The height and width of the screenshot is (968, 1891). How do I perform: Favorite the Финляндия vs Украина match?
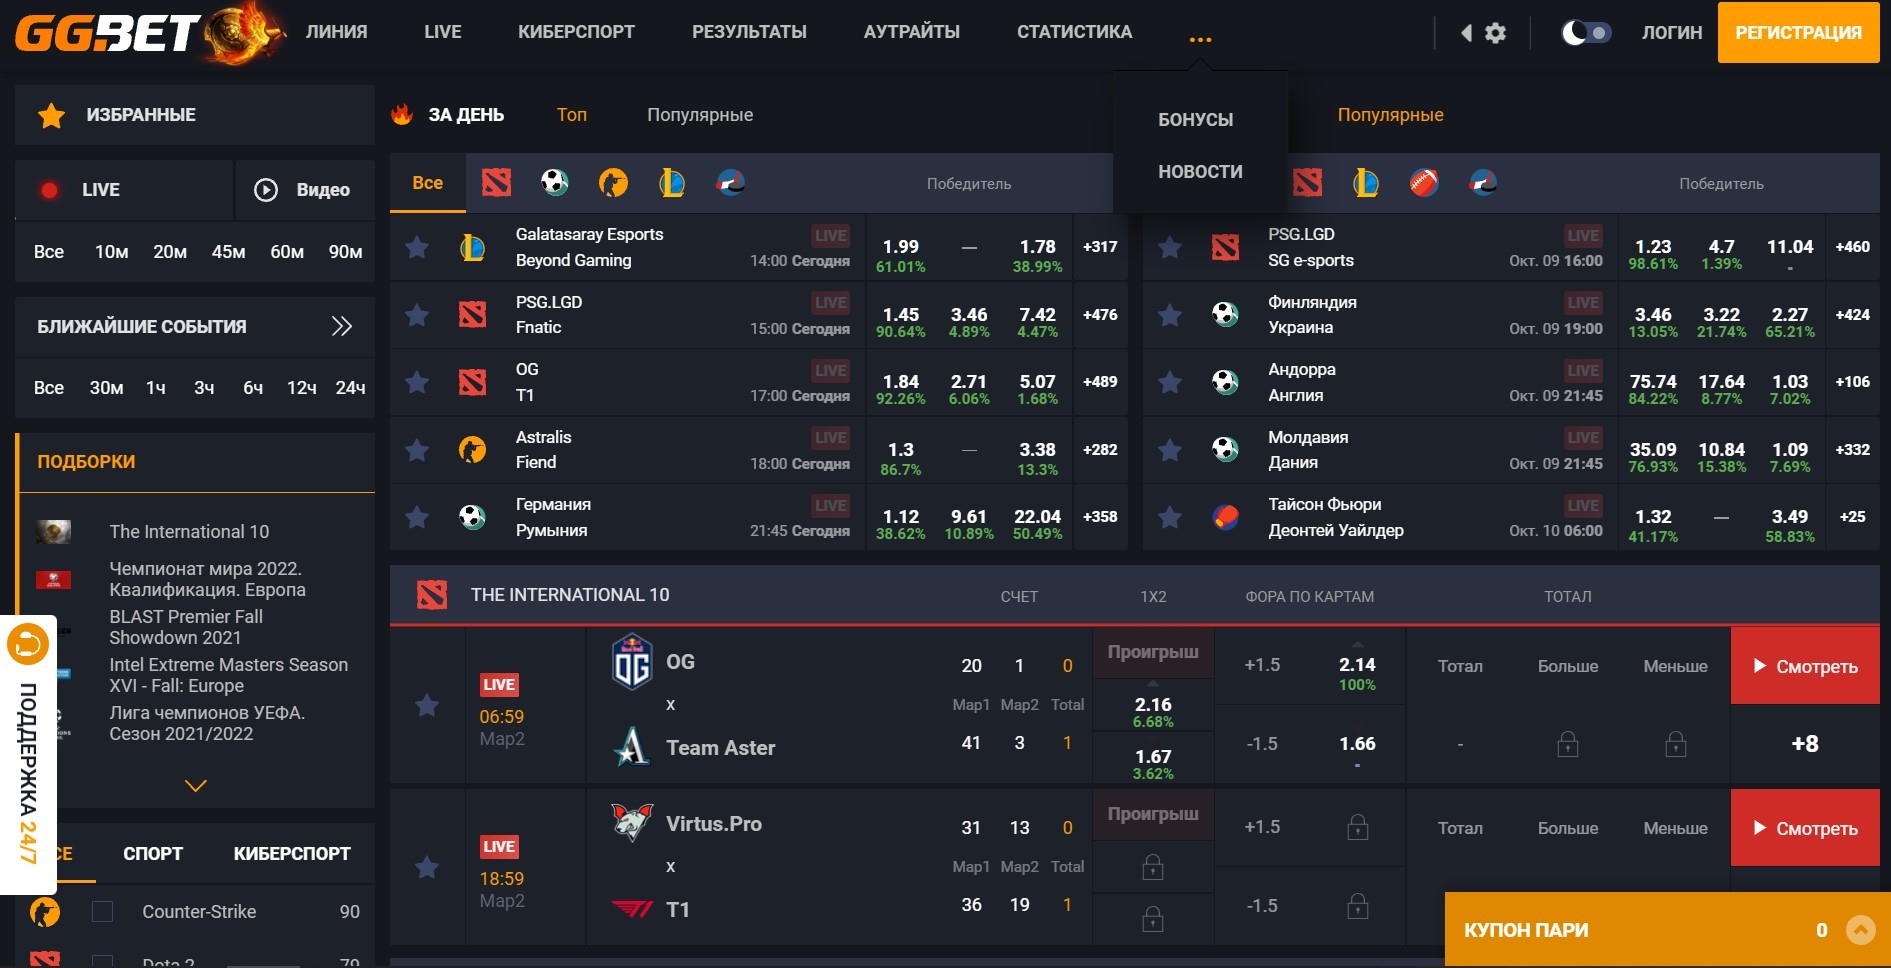tap(1170, 315)
